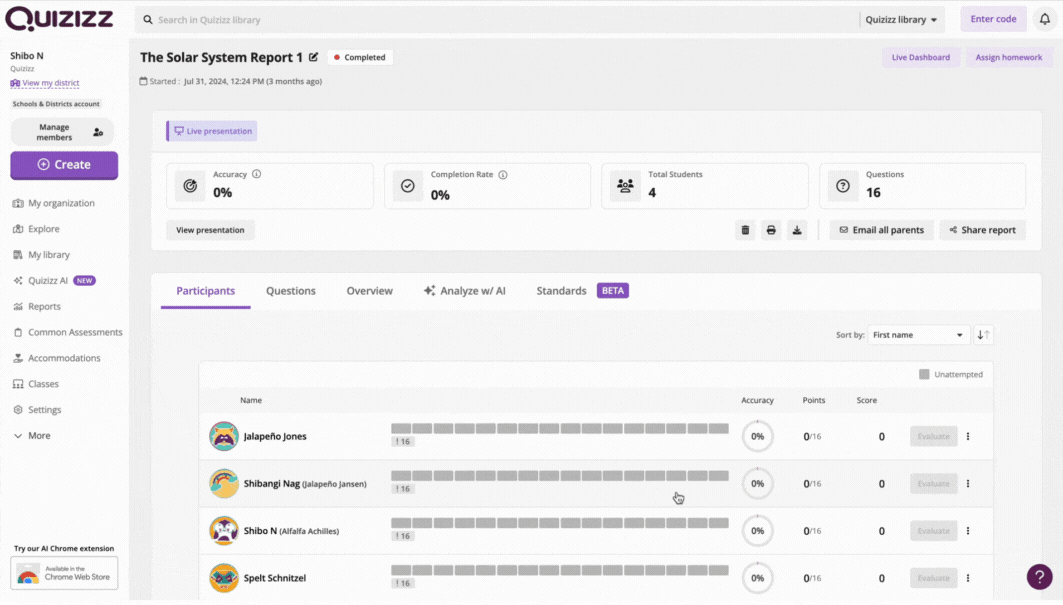Toggle sort order direction arrows
Viewport: 1063px width, 605px height.
[x=983, y=335]
